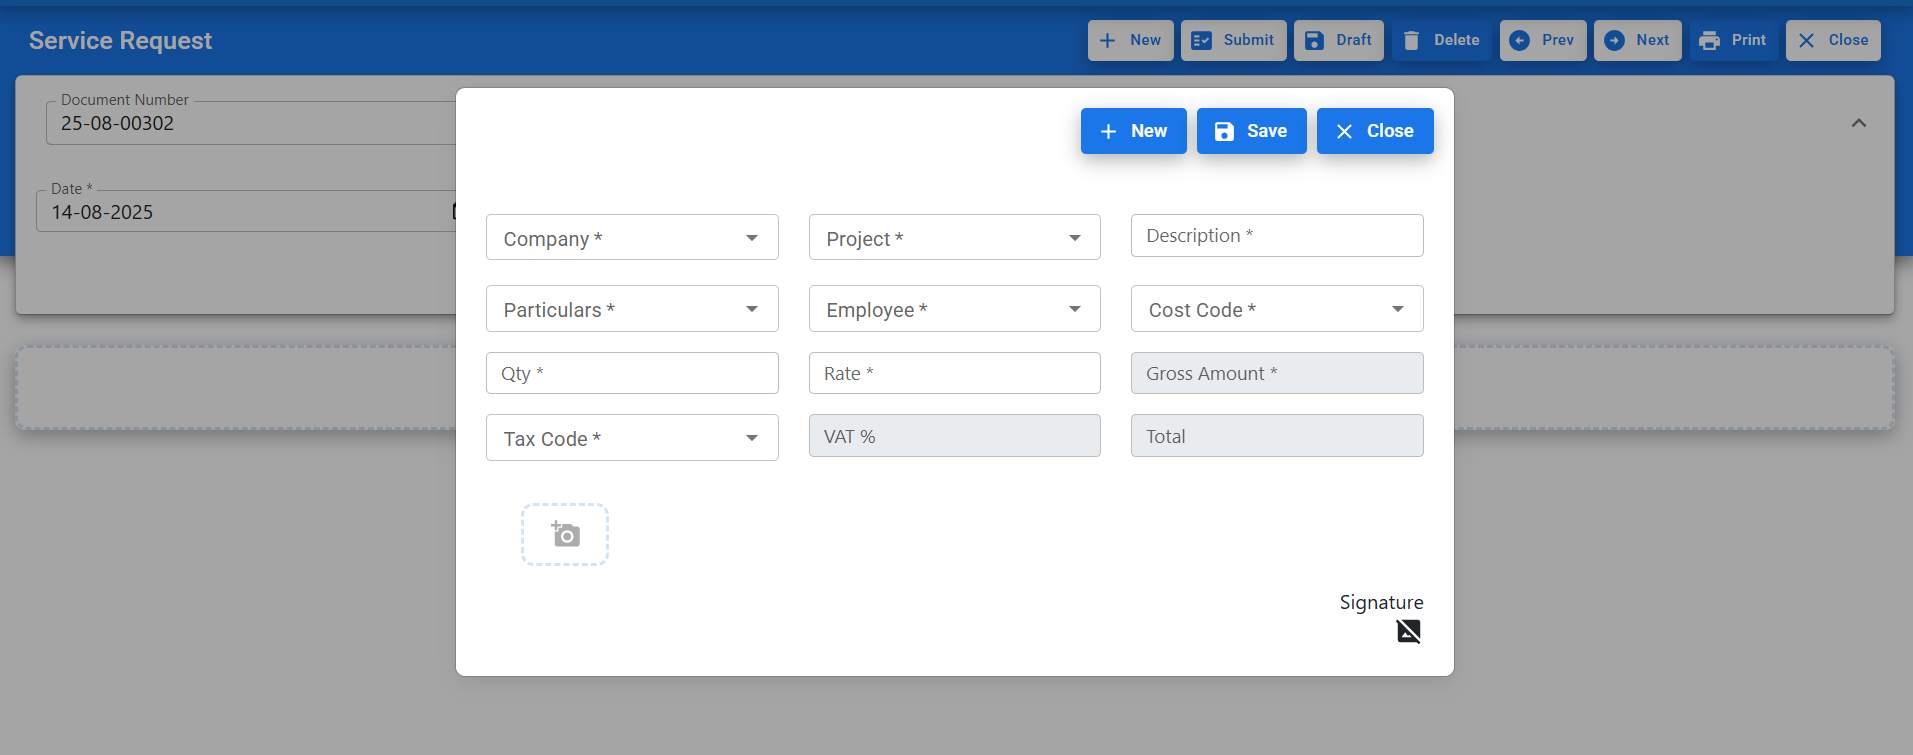Expand the Project dropdown list
This screenshot has height=755, width=1913.
(x=954, y=238)
